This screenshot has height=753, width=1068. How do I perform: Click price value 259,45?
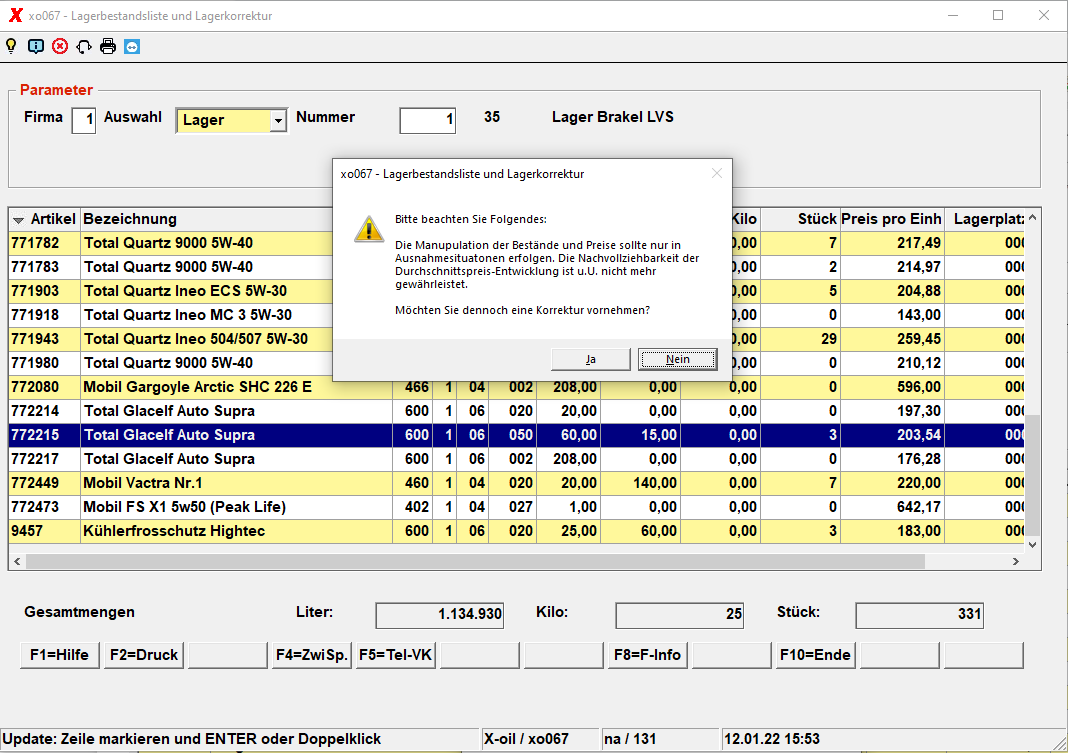pos(919,339)
